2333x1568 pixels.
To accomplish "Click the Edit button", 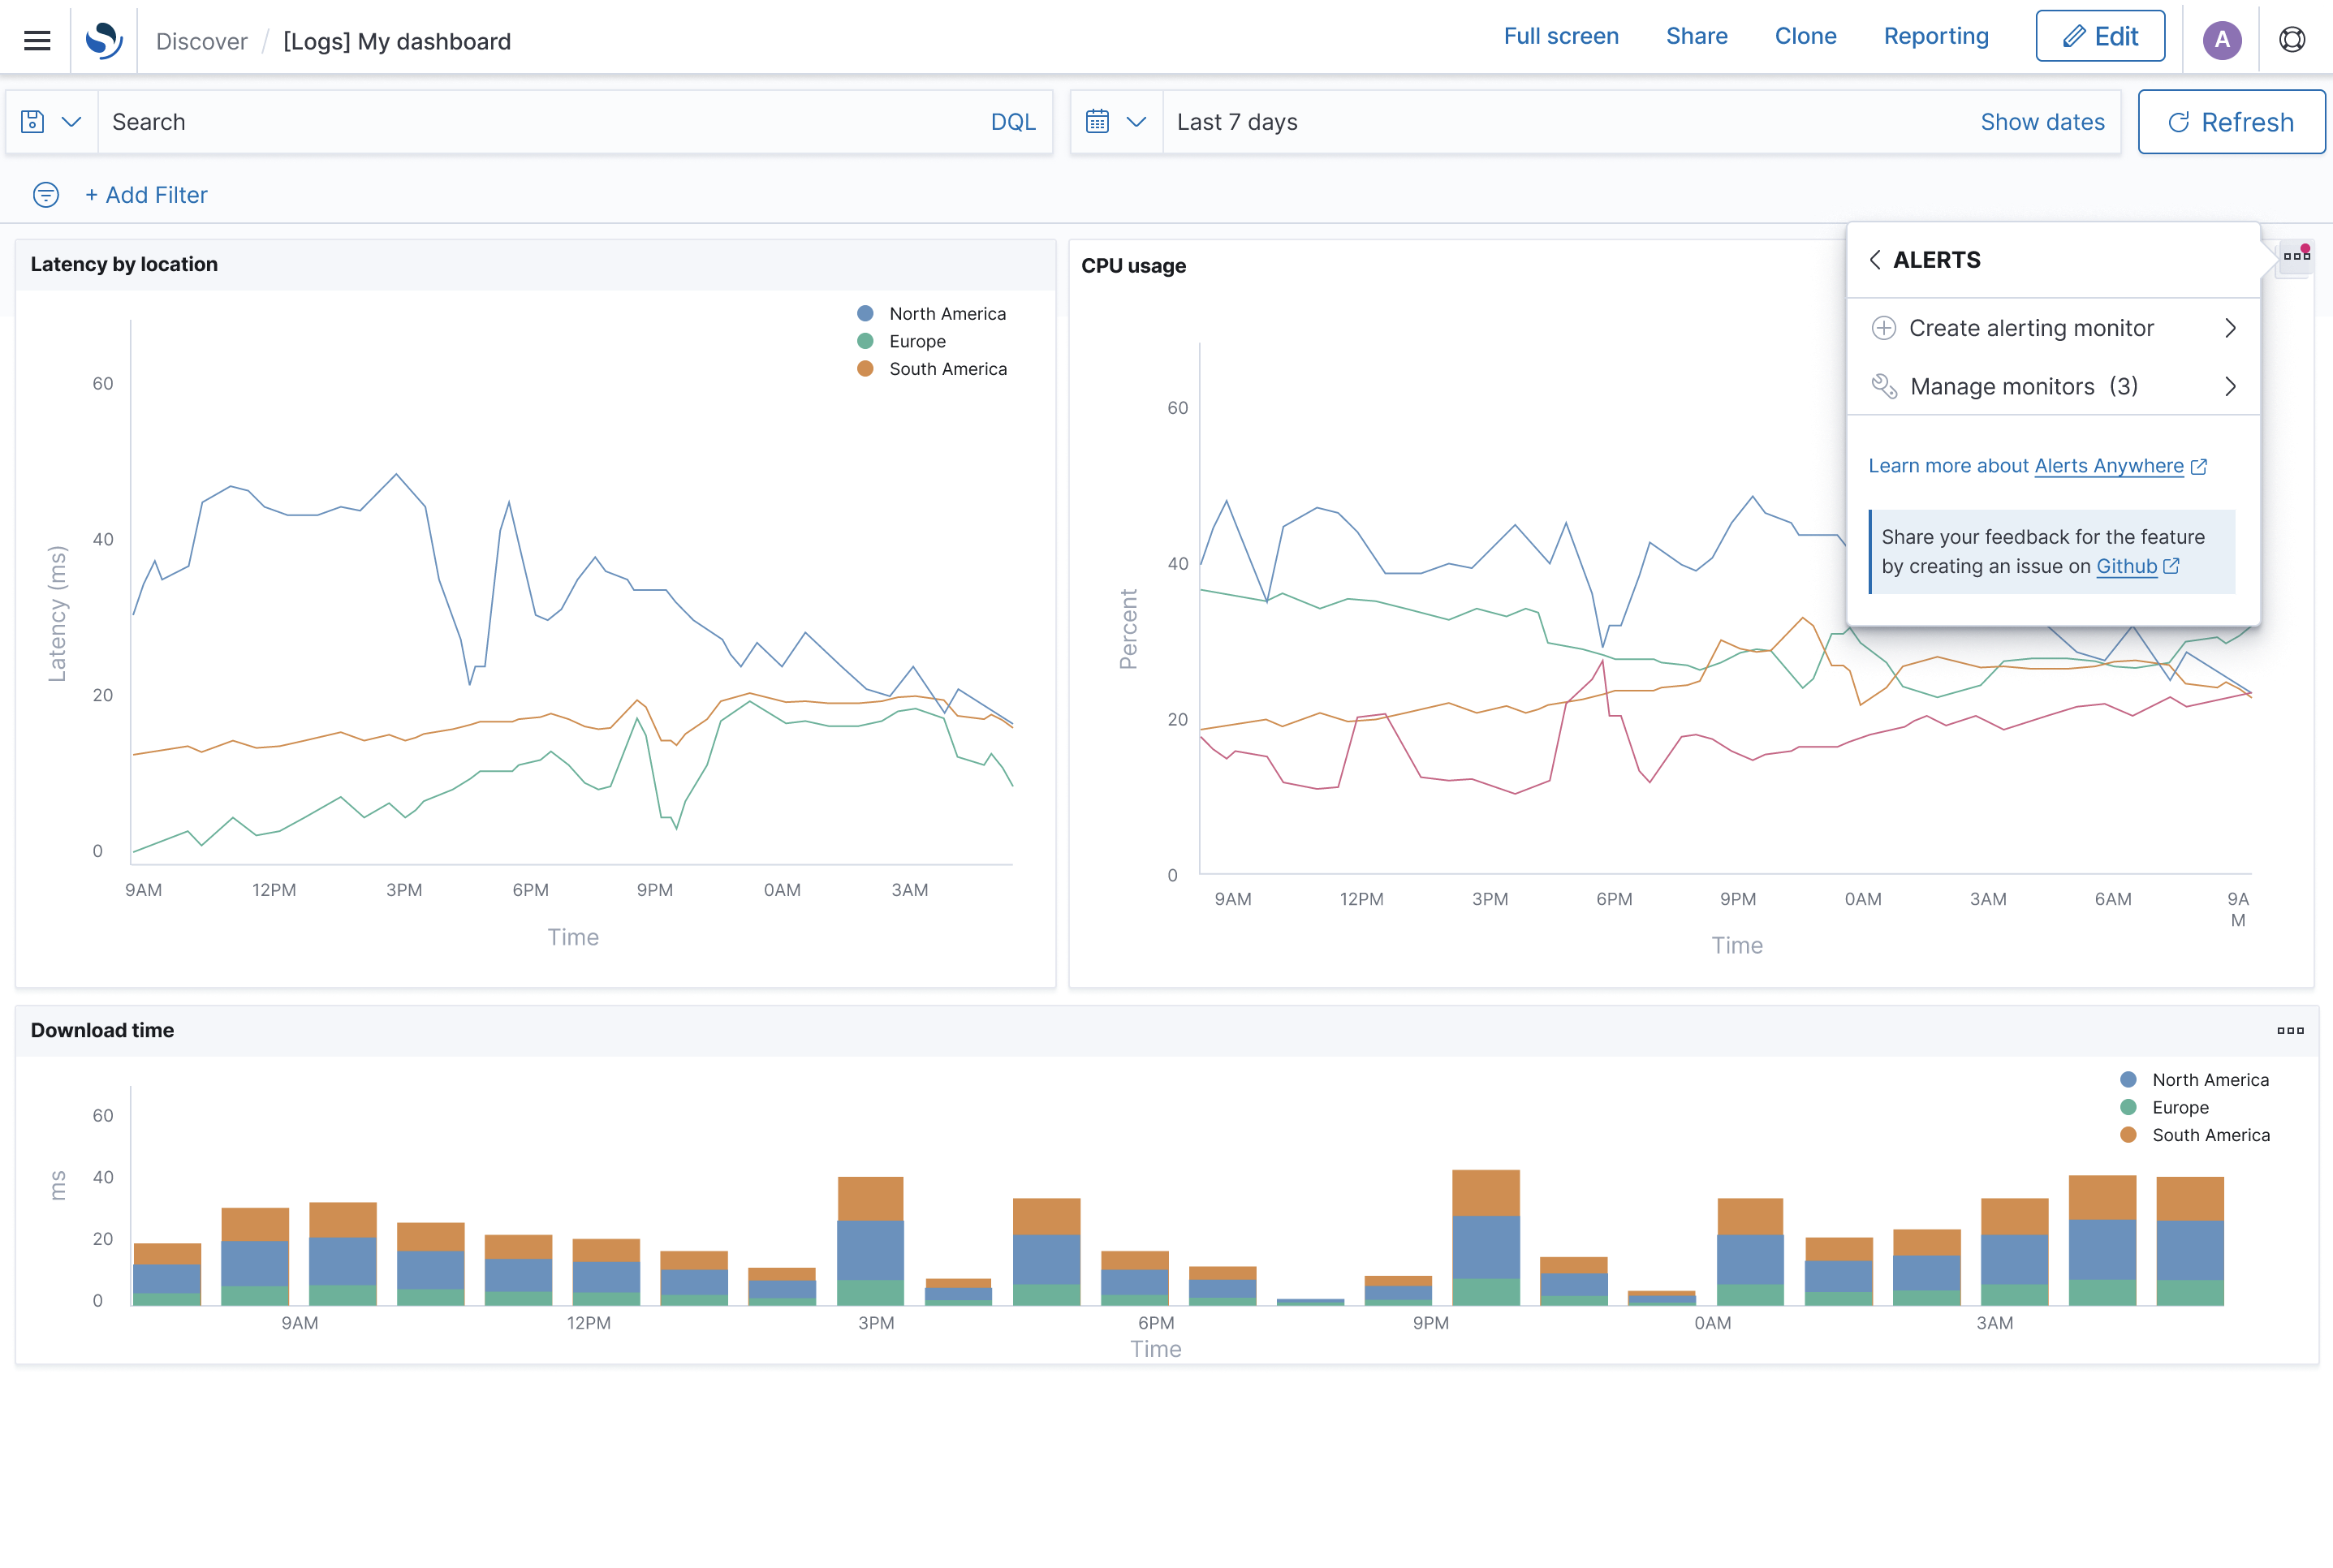I will pos(2100,36).
